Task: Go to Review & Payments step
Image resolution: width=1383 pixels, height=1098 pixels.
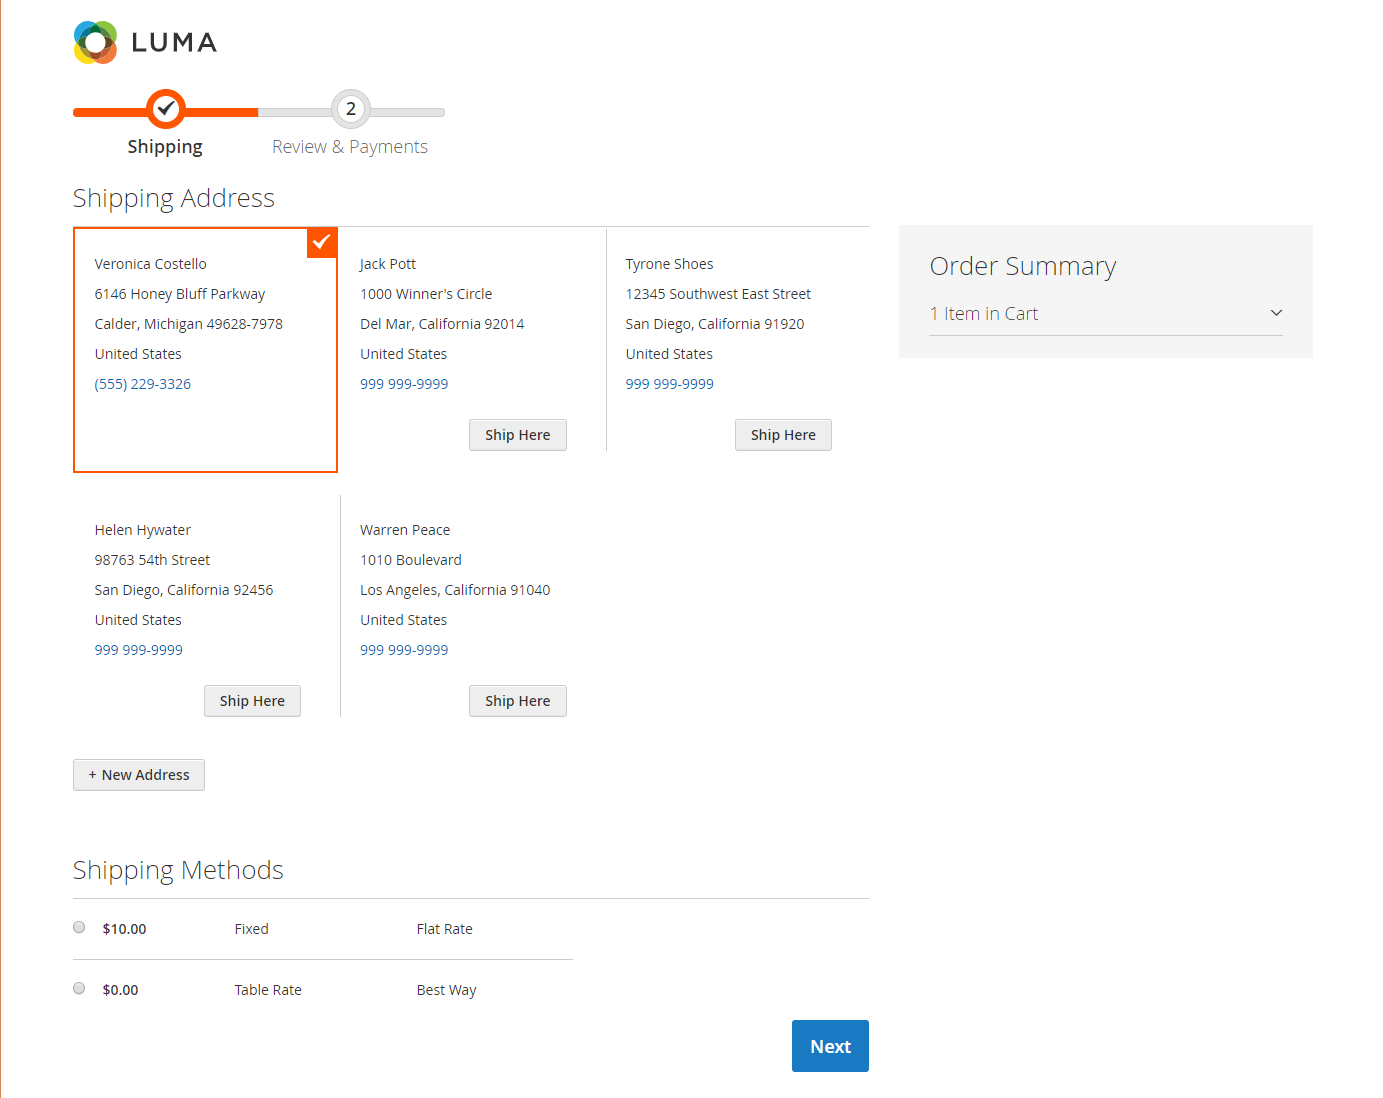Action: (350, 147)
